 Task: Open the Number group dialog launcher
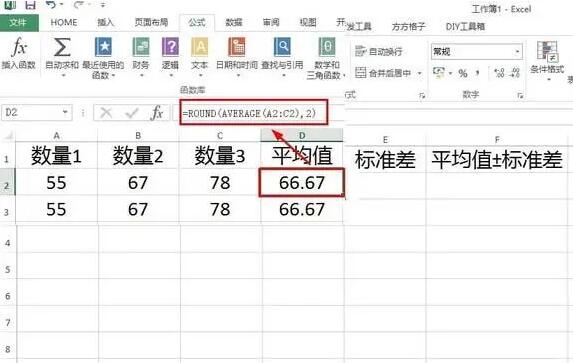(x=520, y=96)
